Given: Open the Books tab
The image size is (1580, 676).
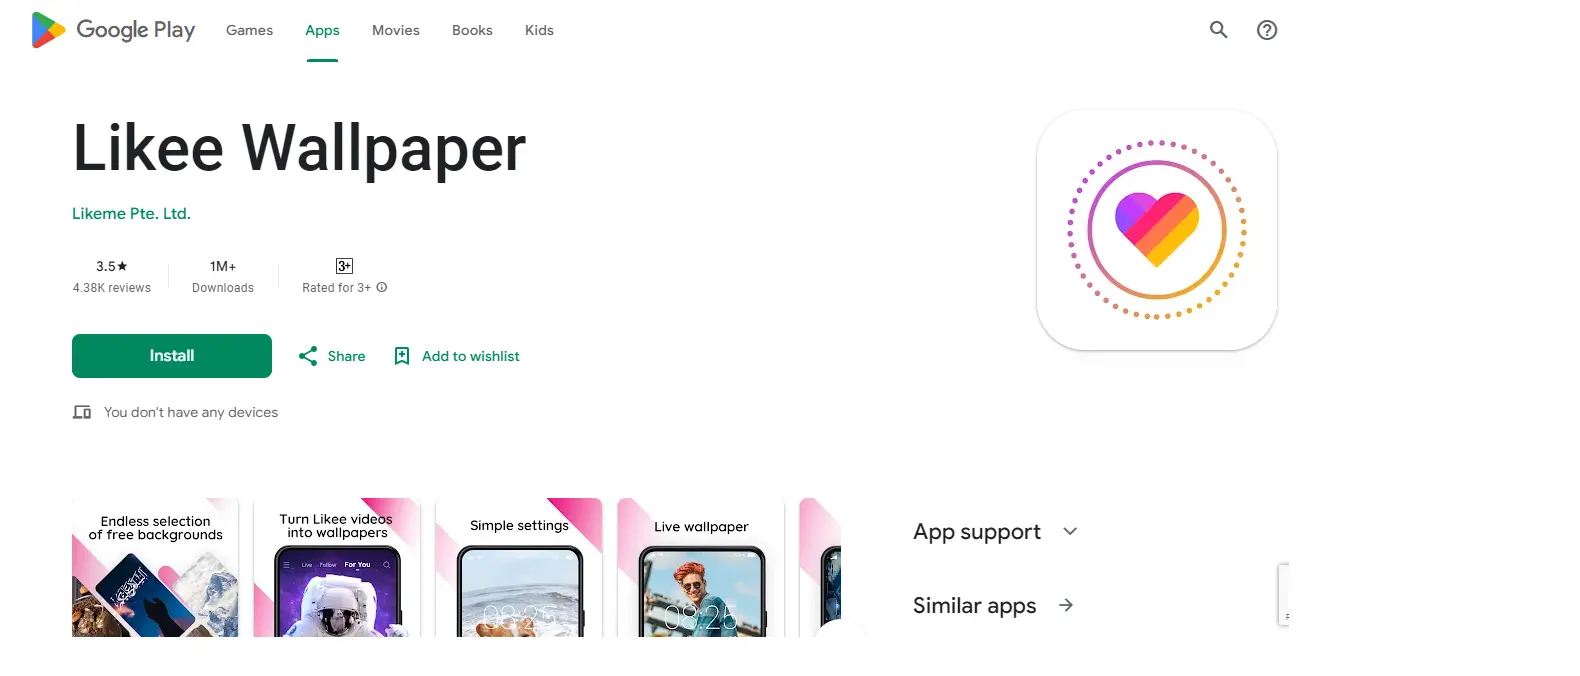Looking at the screenshot, I should pos(472,30).
